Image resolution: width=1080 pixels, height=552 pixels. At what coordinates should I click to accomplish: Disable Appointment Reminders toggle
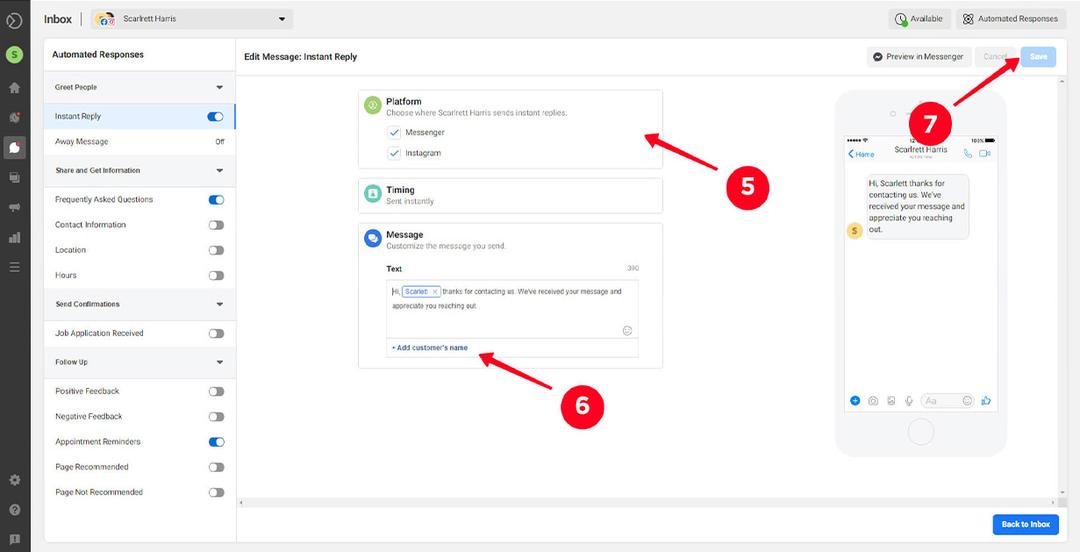[216, 442]
